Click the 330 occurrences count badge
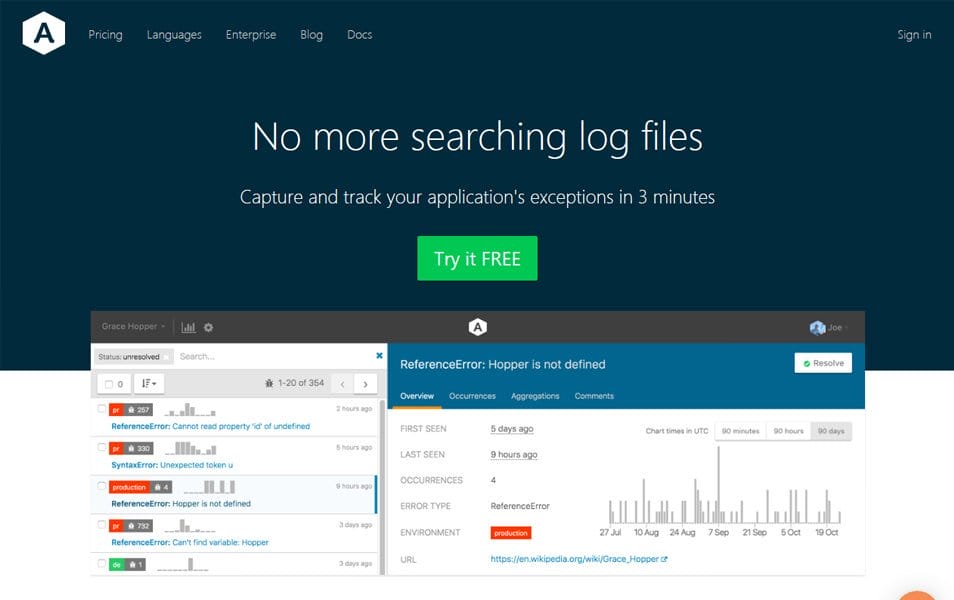Screen dimensions: 954x600 pyautogui.click(x=138, y=448)
